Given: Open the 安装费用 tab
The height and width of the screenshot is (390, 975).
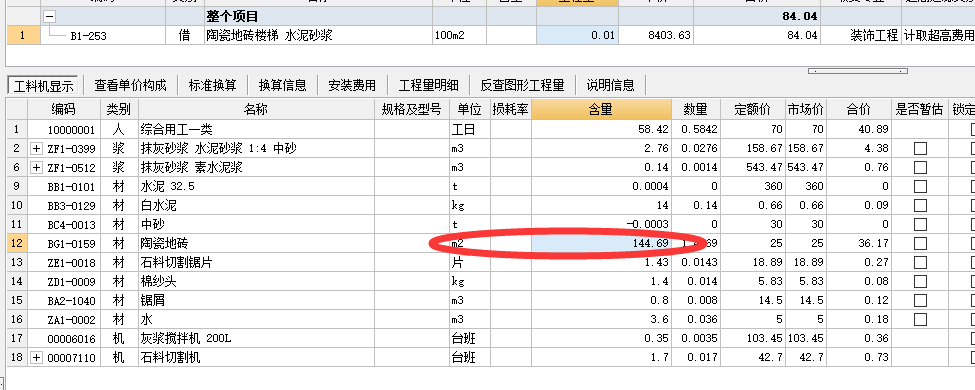Looking at the screenshot, I should pyautogui.click(x=352, y=85).
